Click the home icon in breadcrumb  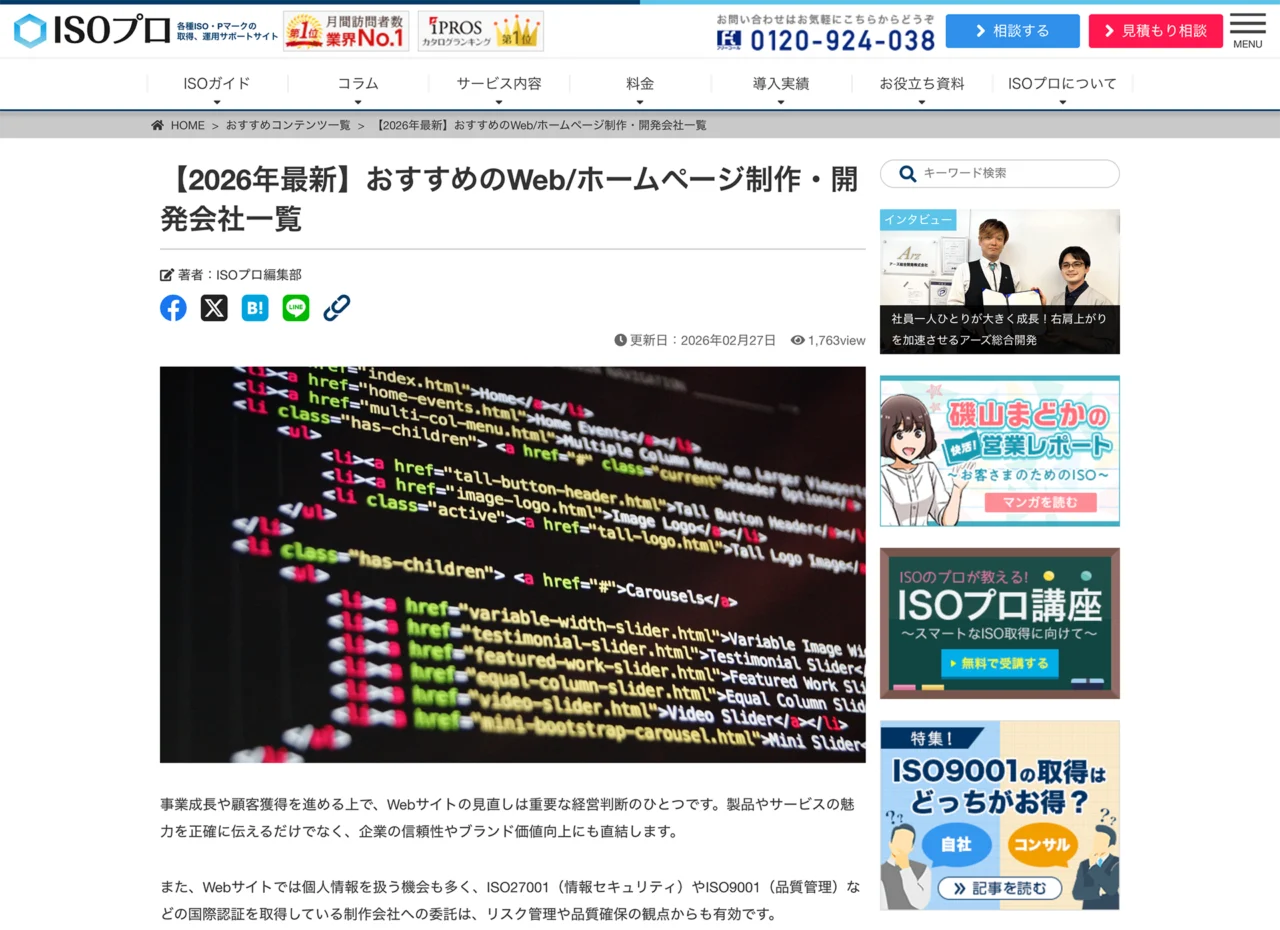(x=158, y=125)
